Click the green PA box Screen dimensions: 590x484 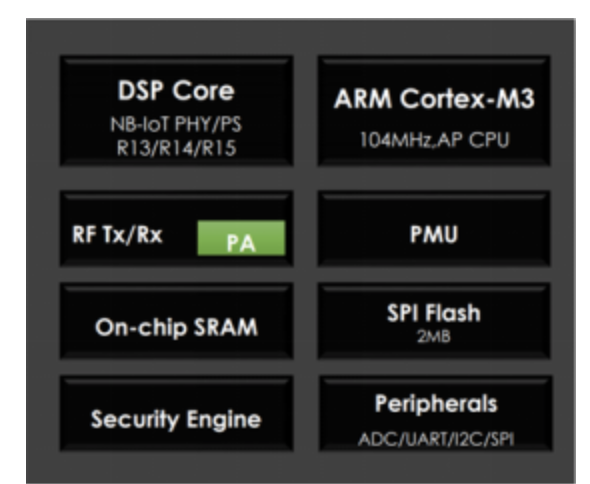[x=241, y=238]
